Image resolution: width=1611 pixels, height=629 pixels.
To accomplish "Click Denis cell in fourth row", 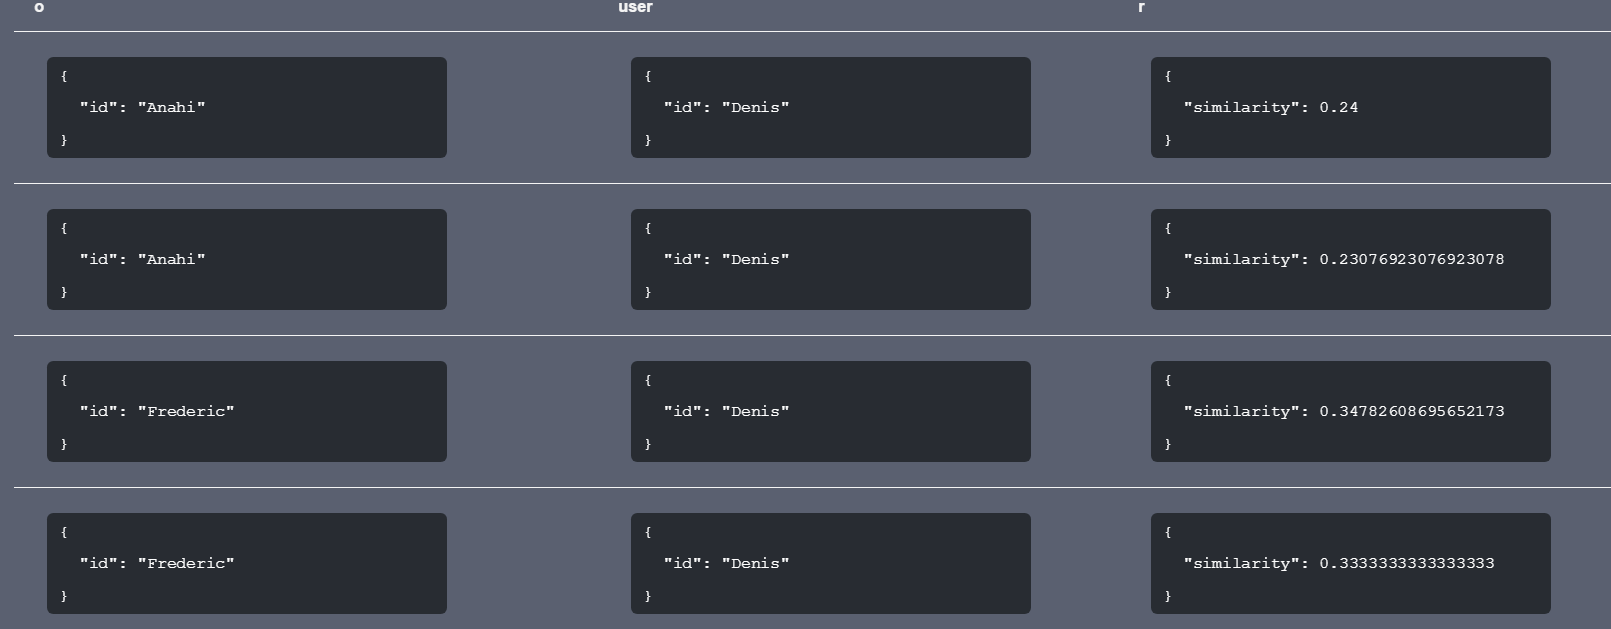I will (831, 563).
